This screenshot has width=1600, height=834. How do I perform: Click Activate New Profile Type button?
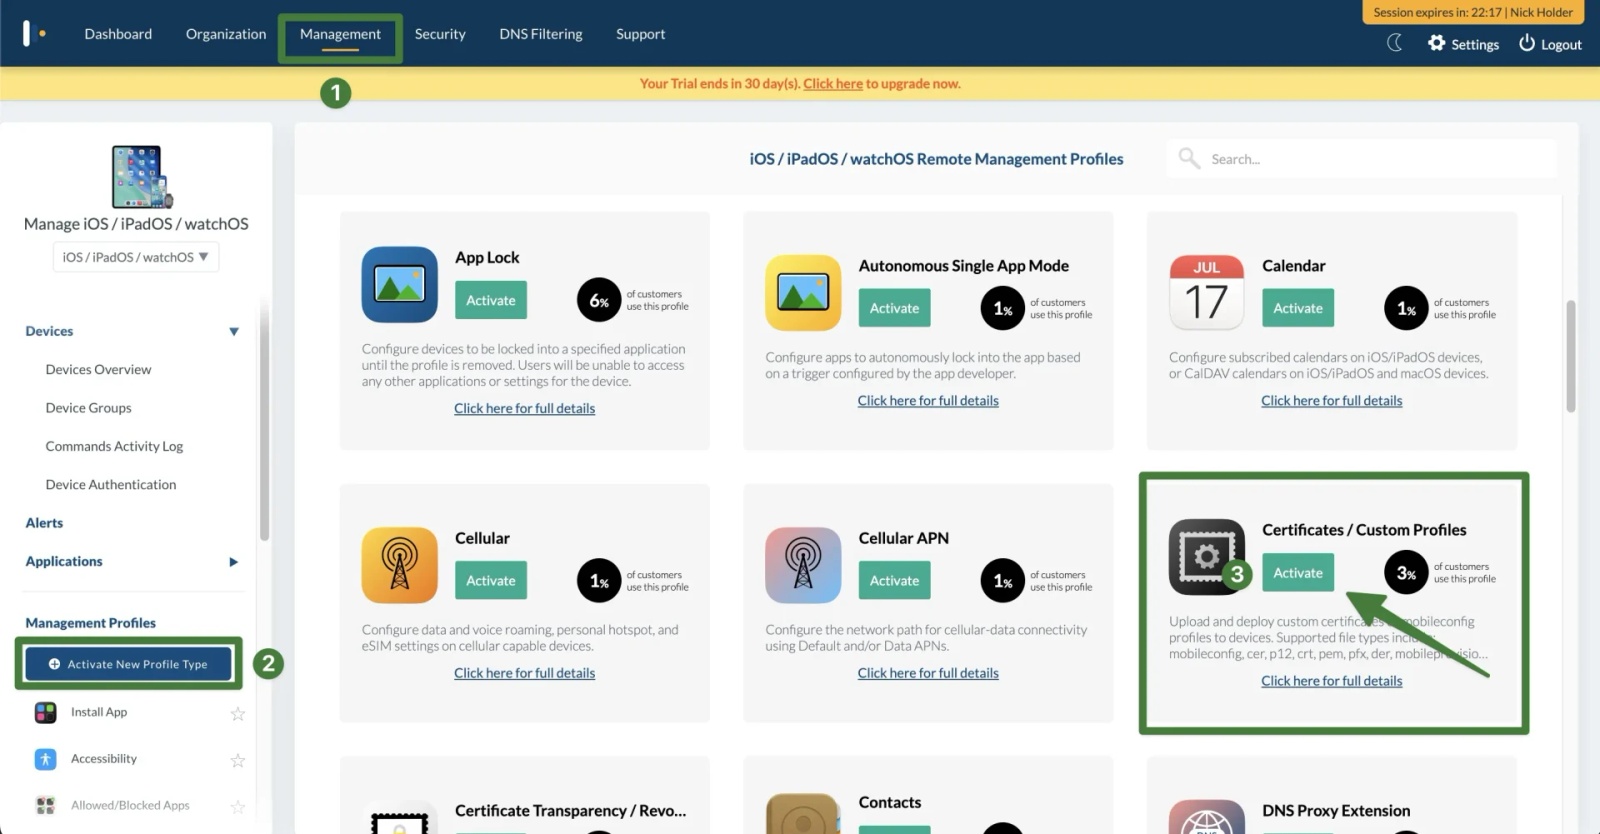pyautogui.click(x=128, y=664)
